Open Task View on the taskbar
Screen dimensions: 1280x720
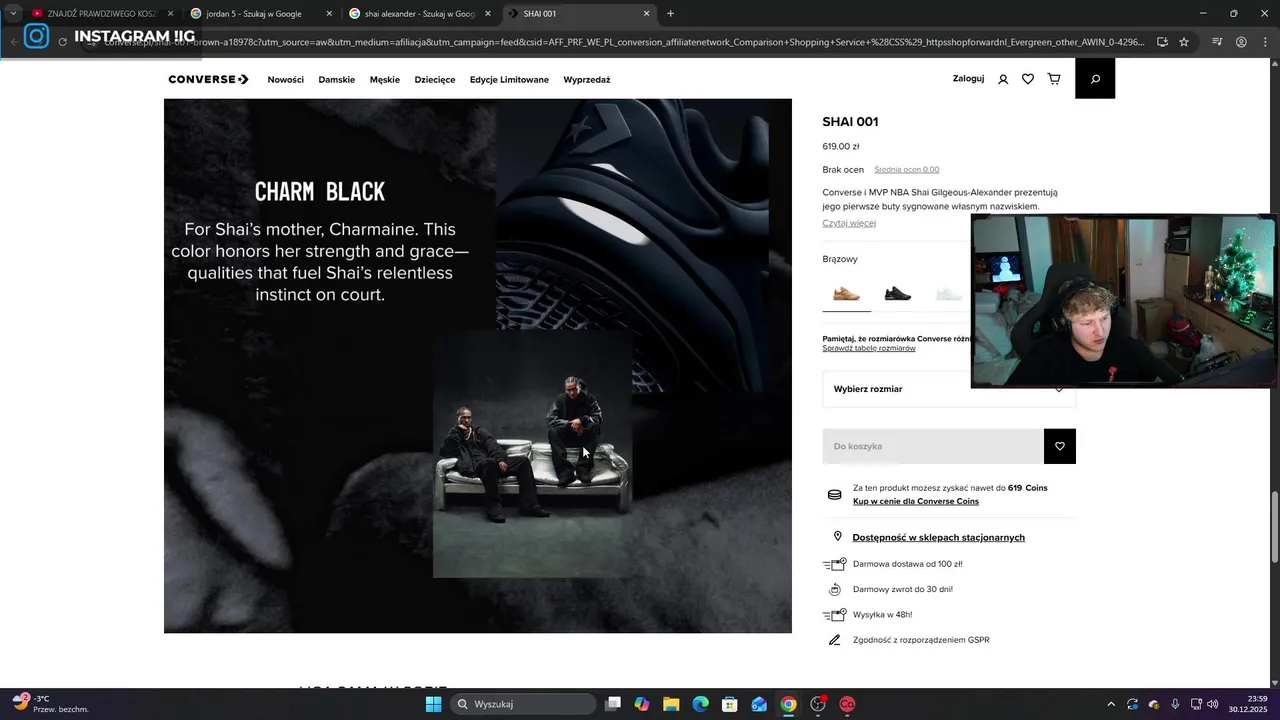pyautogui.click(x=613, y=704)
